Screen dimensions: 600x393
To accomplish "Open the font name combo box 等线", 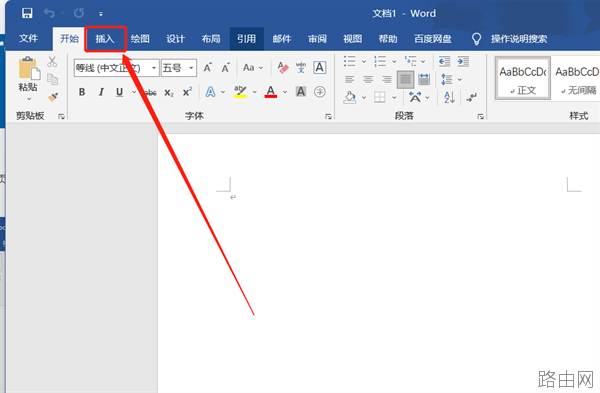I will (116, 68).
